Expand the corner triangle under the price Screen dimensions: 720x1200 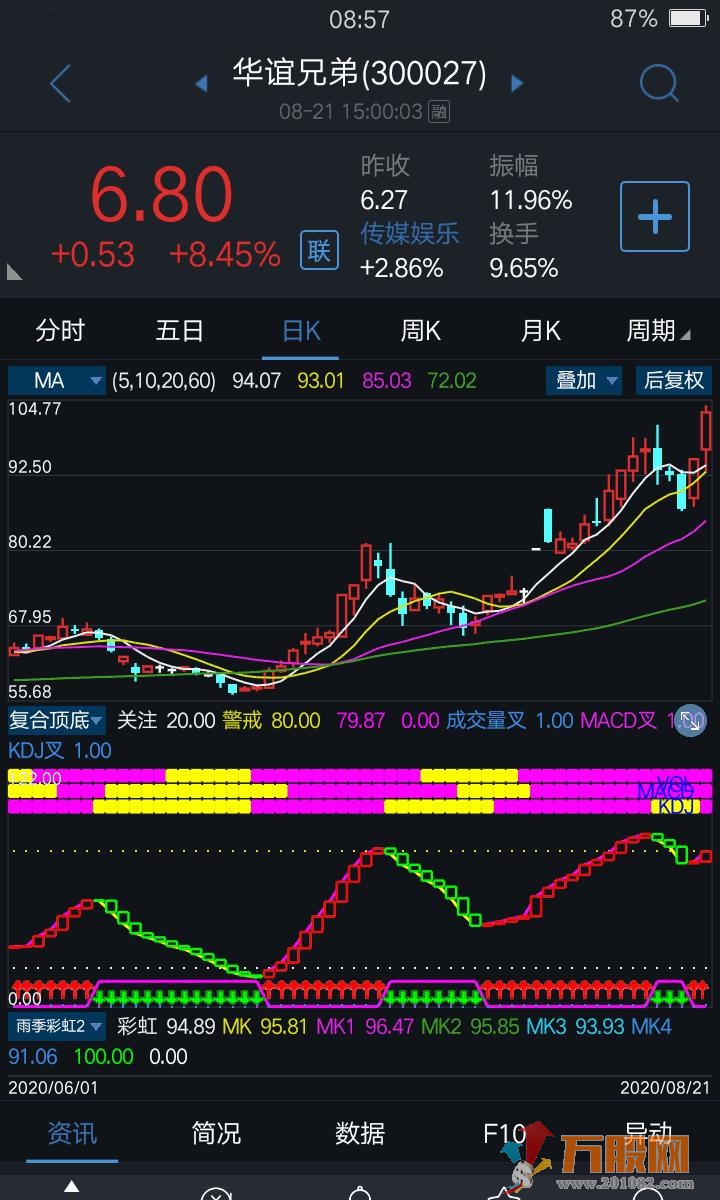pos(14,271)
